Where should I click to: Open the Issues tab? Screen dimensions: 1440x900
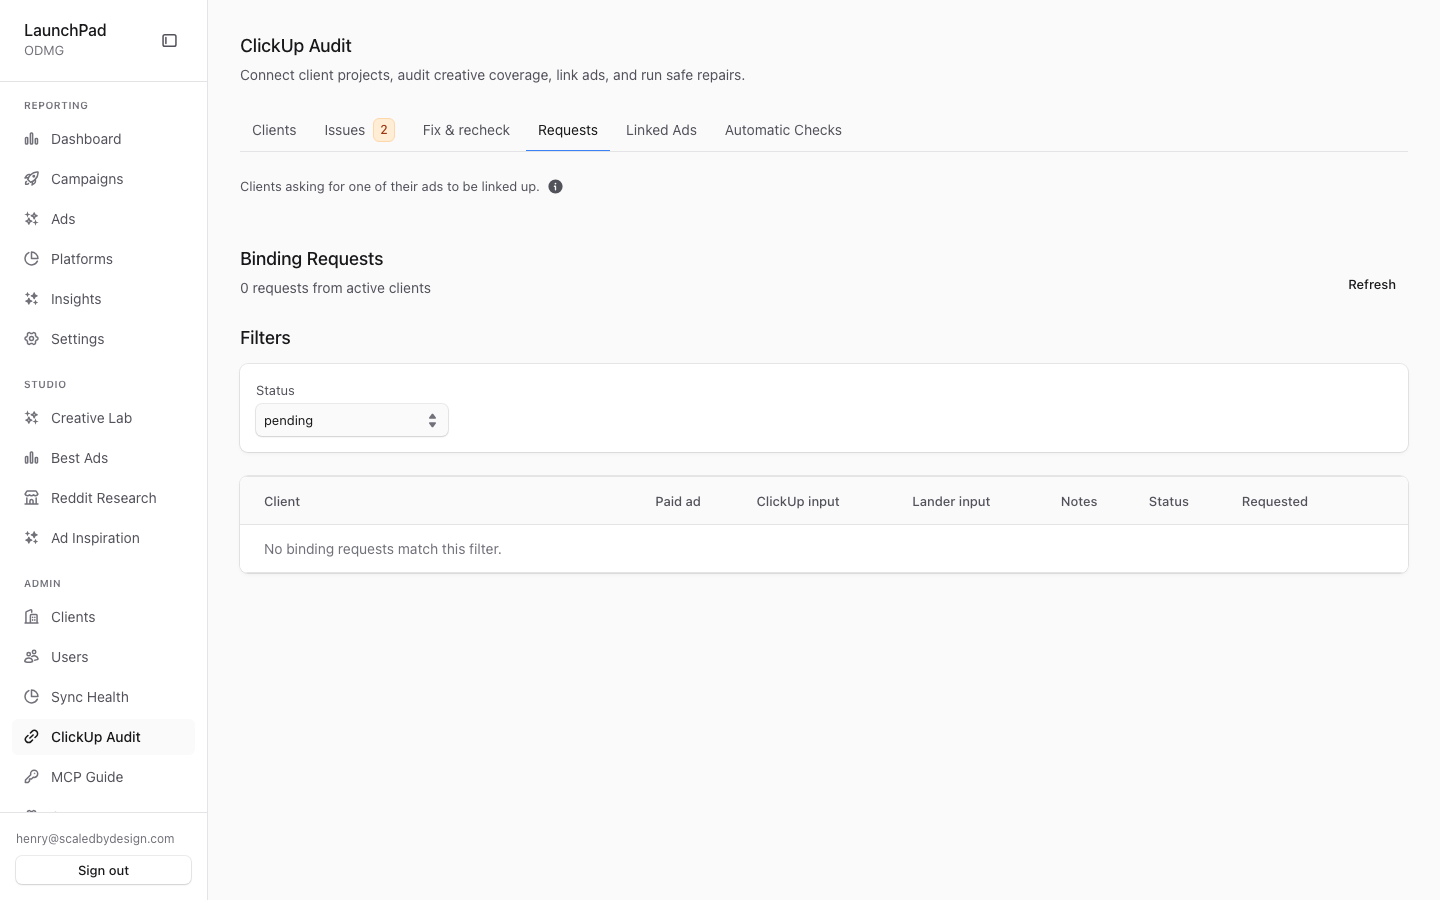click(x=359, y=130)
